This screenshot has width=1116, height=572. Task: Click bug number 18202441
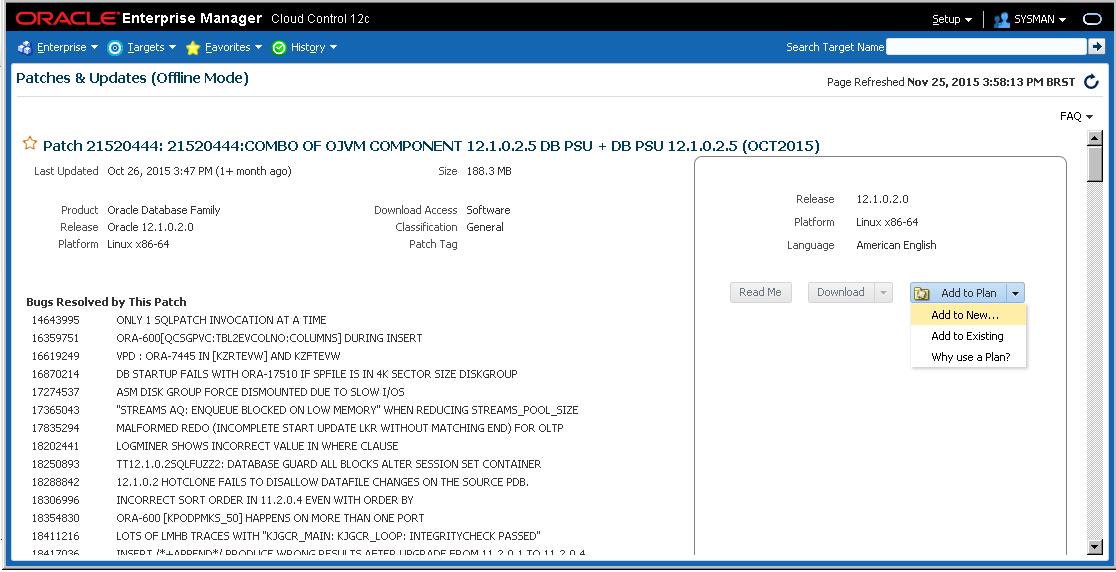(x=55, y=446)
